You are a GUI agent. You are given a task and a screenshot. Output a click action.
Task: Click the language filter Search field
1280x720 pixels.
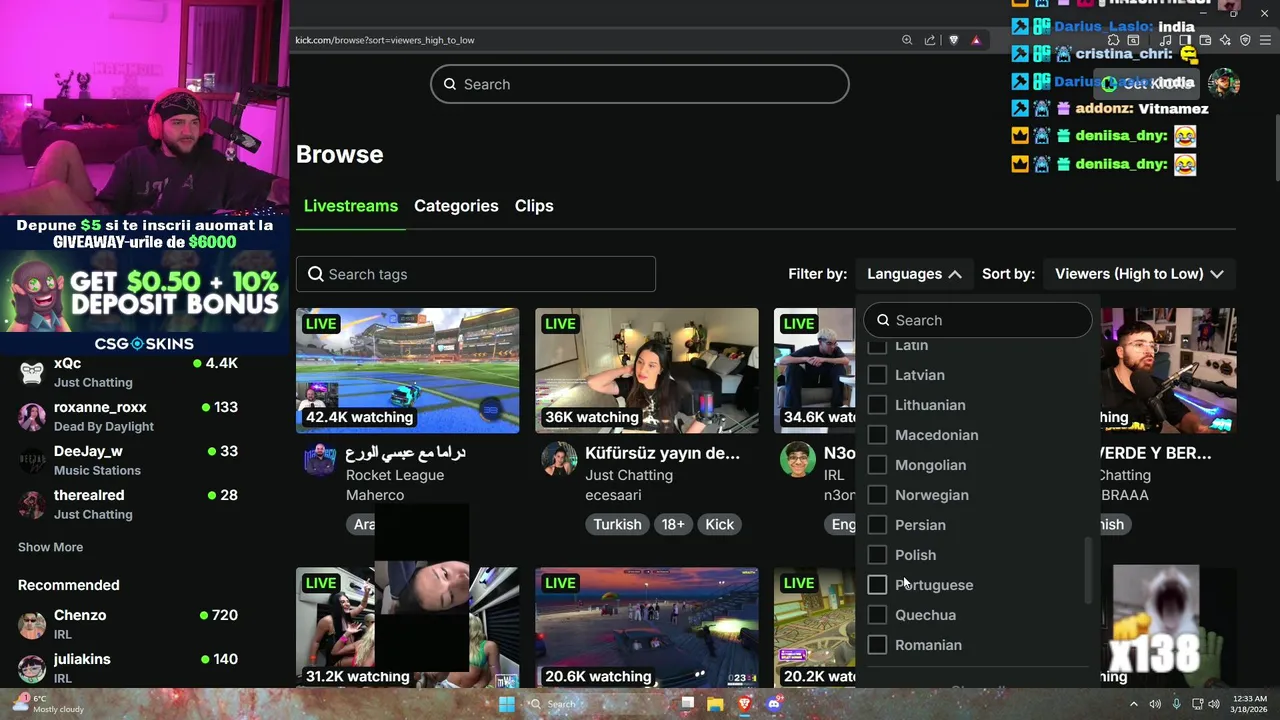(x=978, y=320)
